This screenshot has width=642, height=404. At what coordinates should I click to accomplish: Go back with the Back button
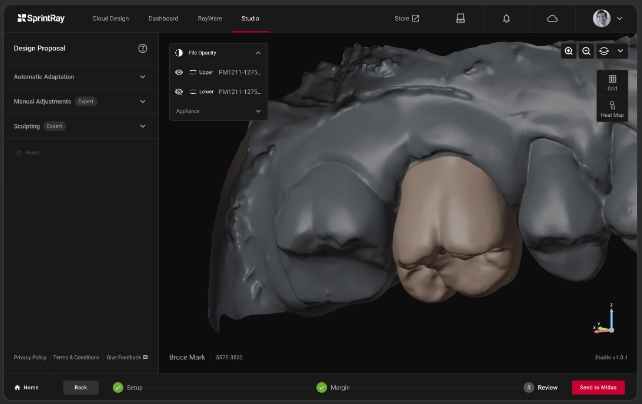coord(81,387)
